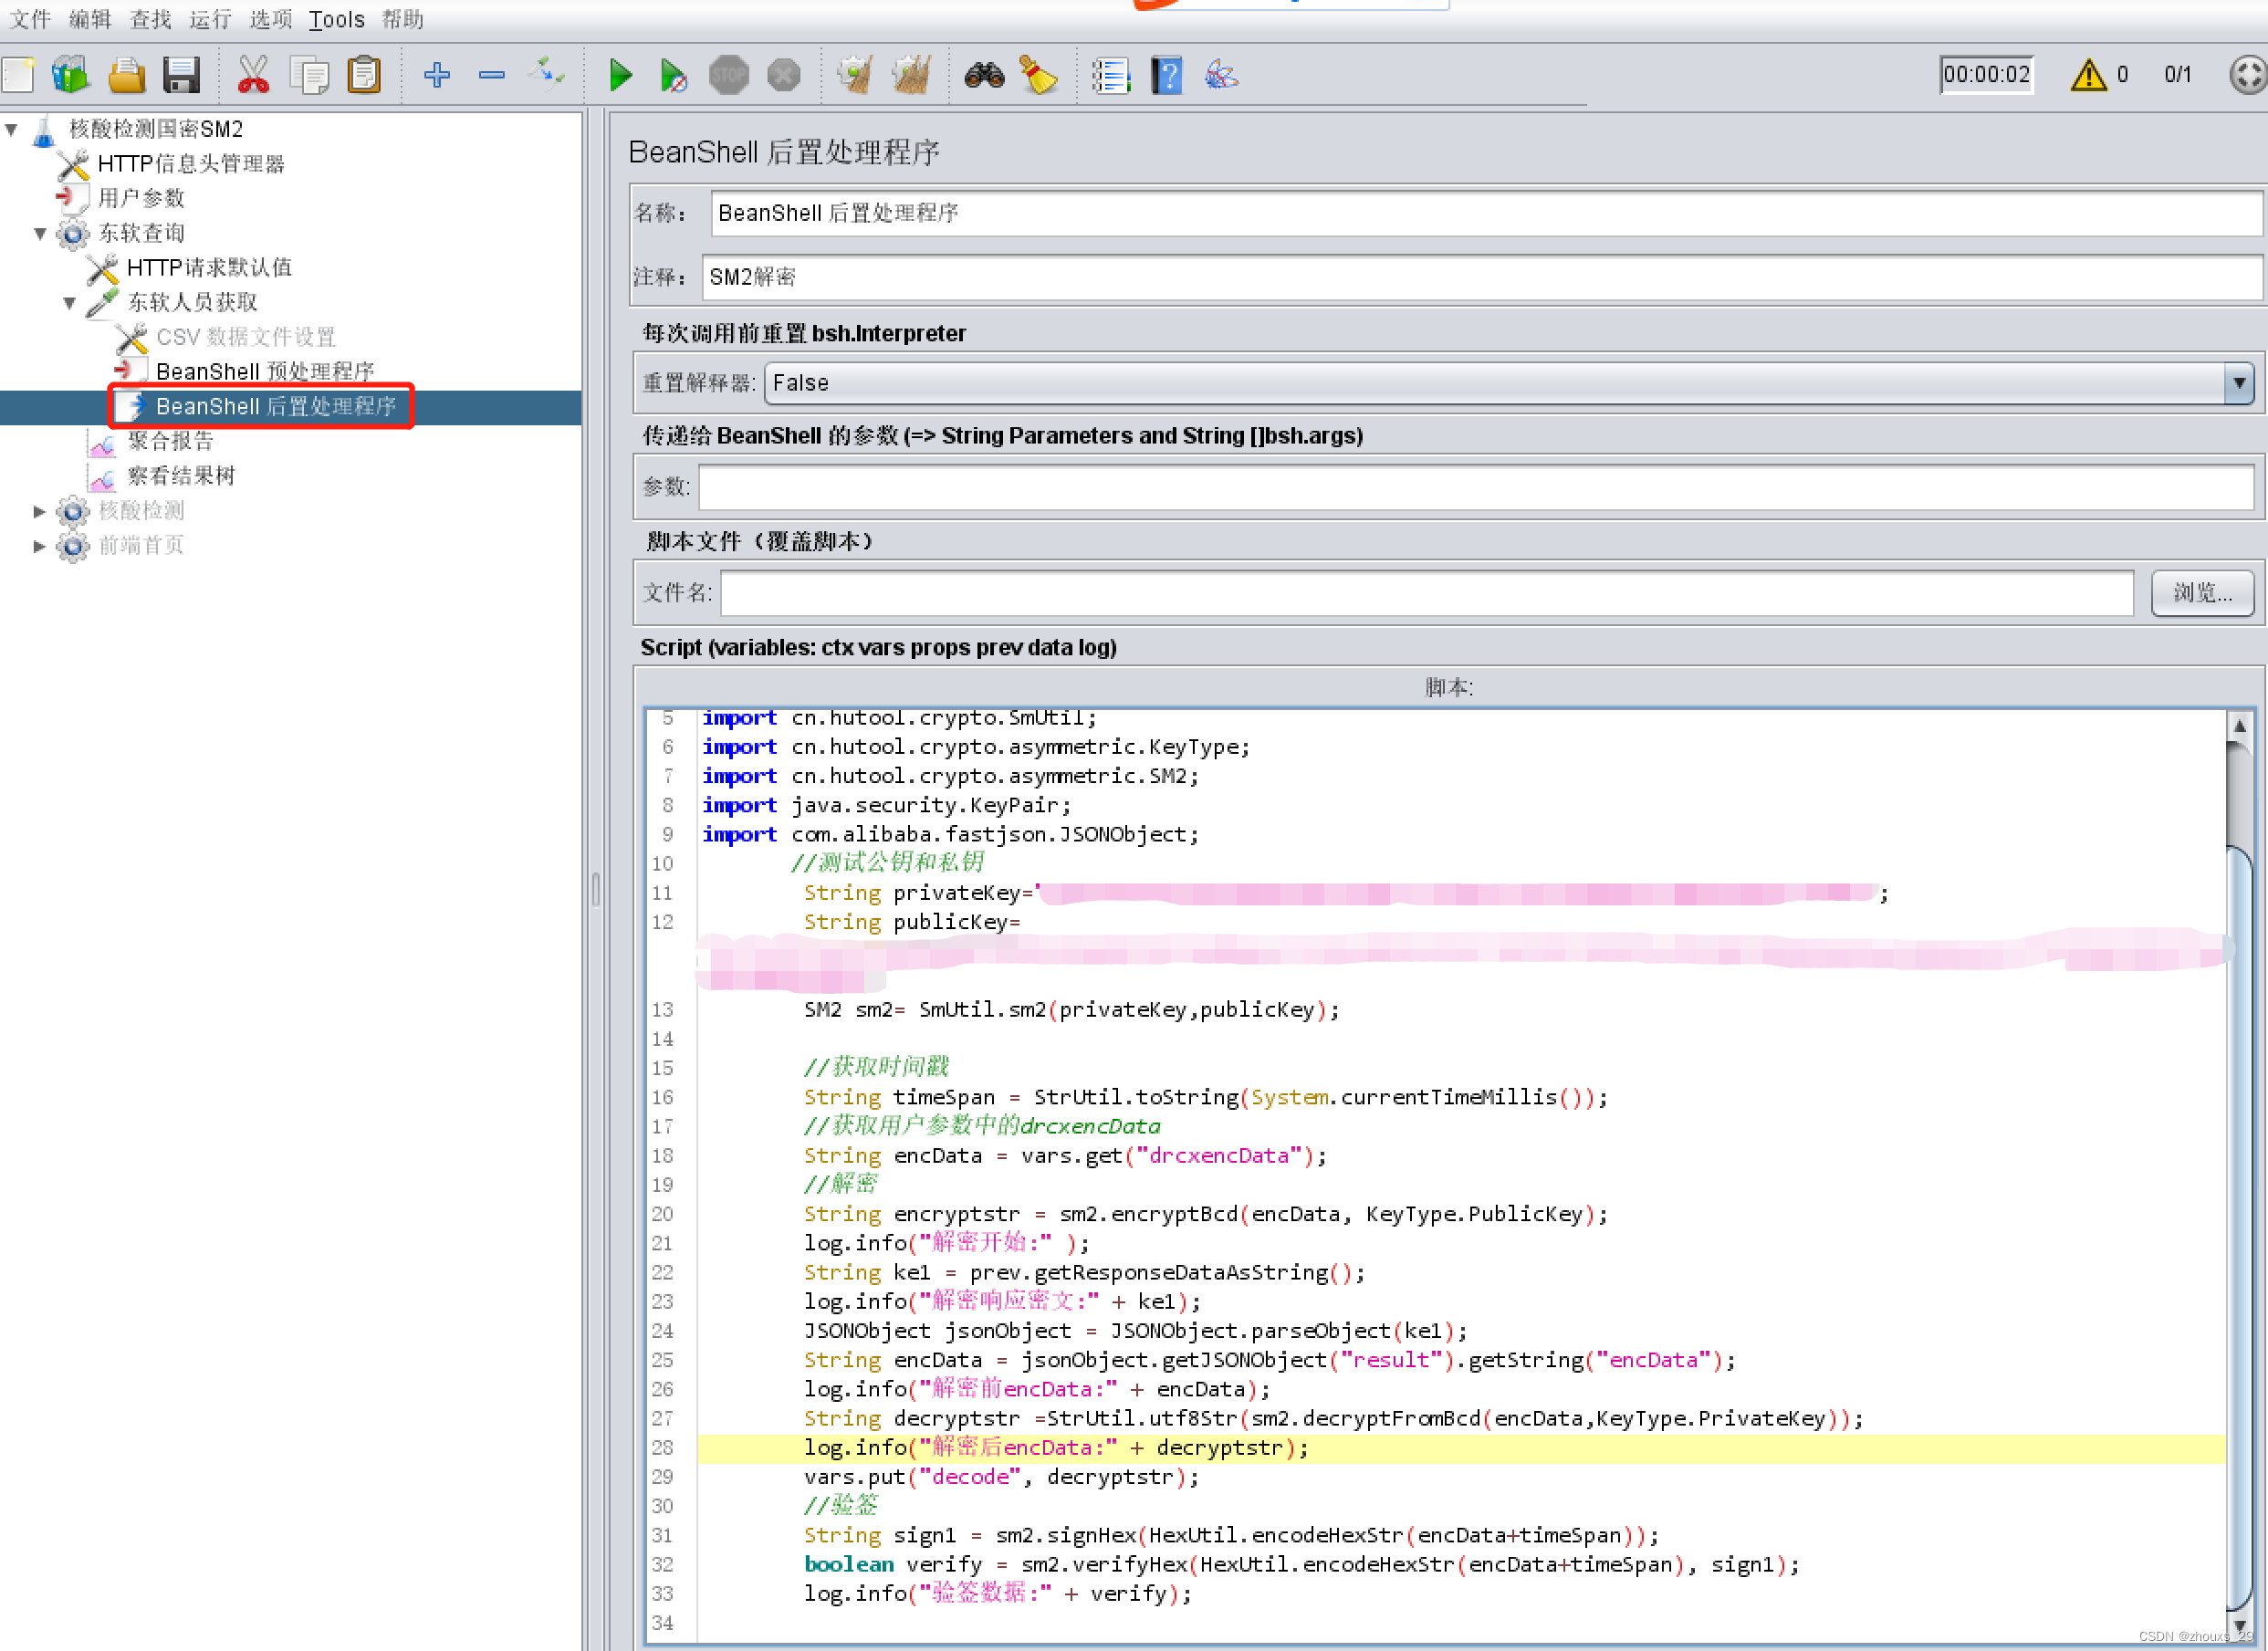2268x1651 pixels.
Task: Click script line 28 log.info decryptstr
Action: 1056,1448
